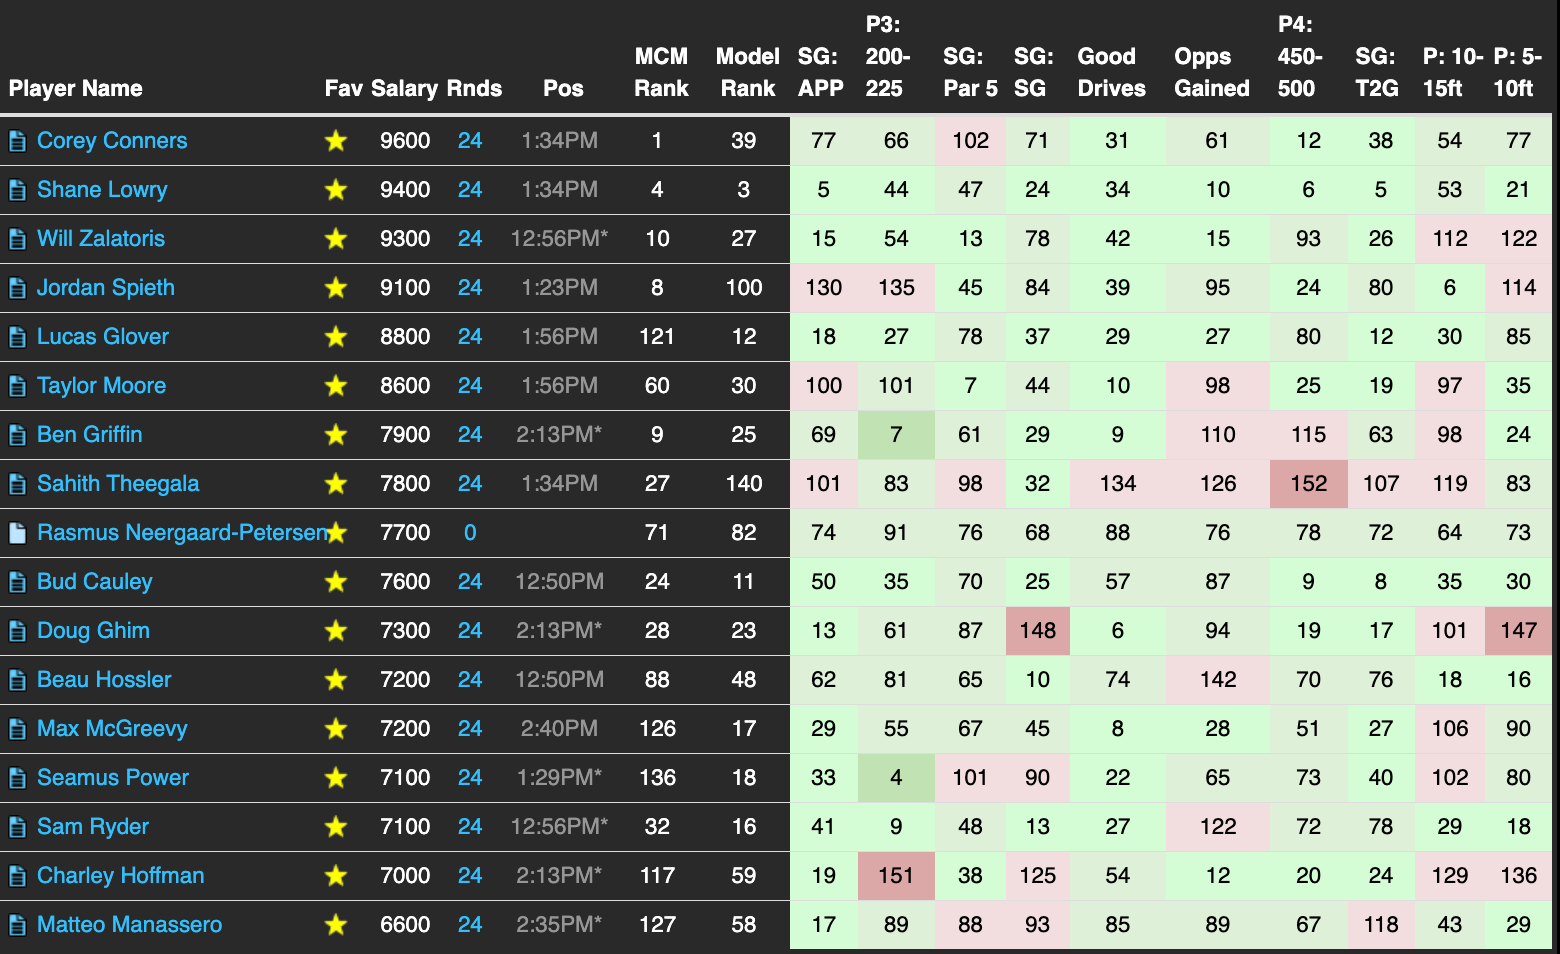Open the notes icon beside Lucas Glover

(17, 337)
